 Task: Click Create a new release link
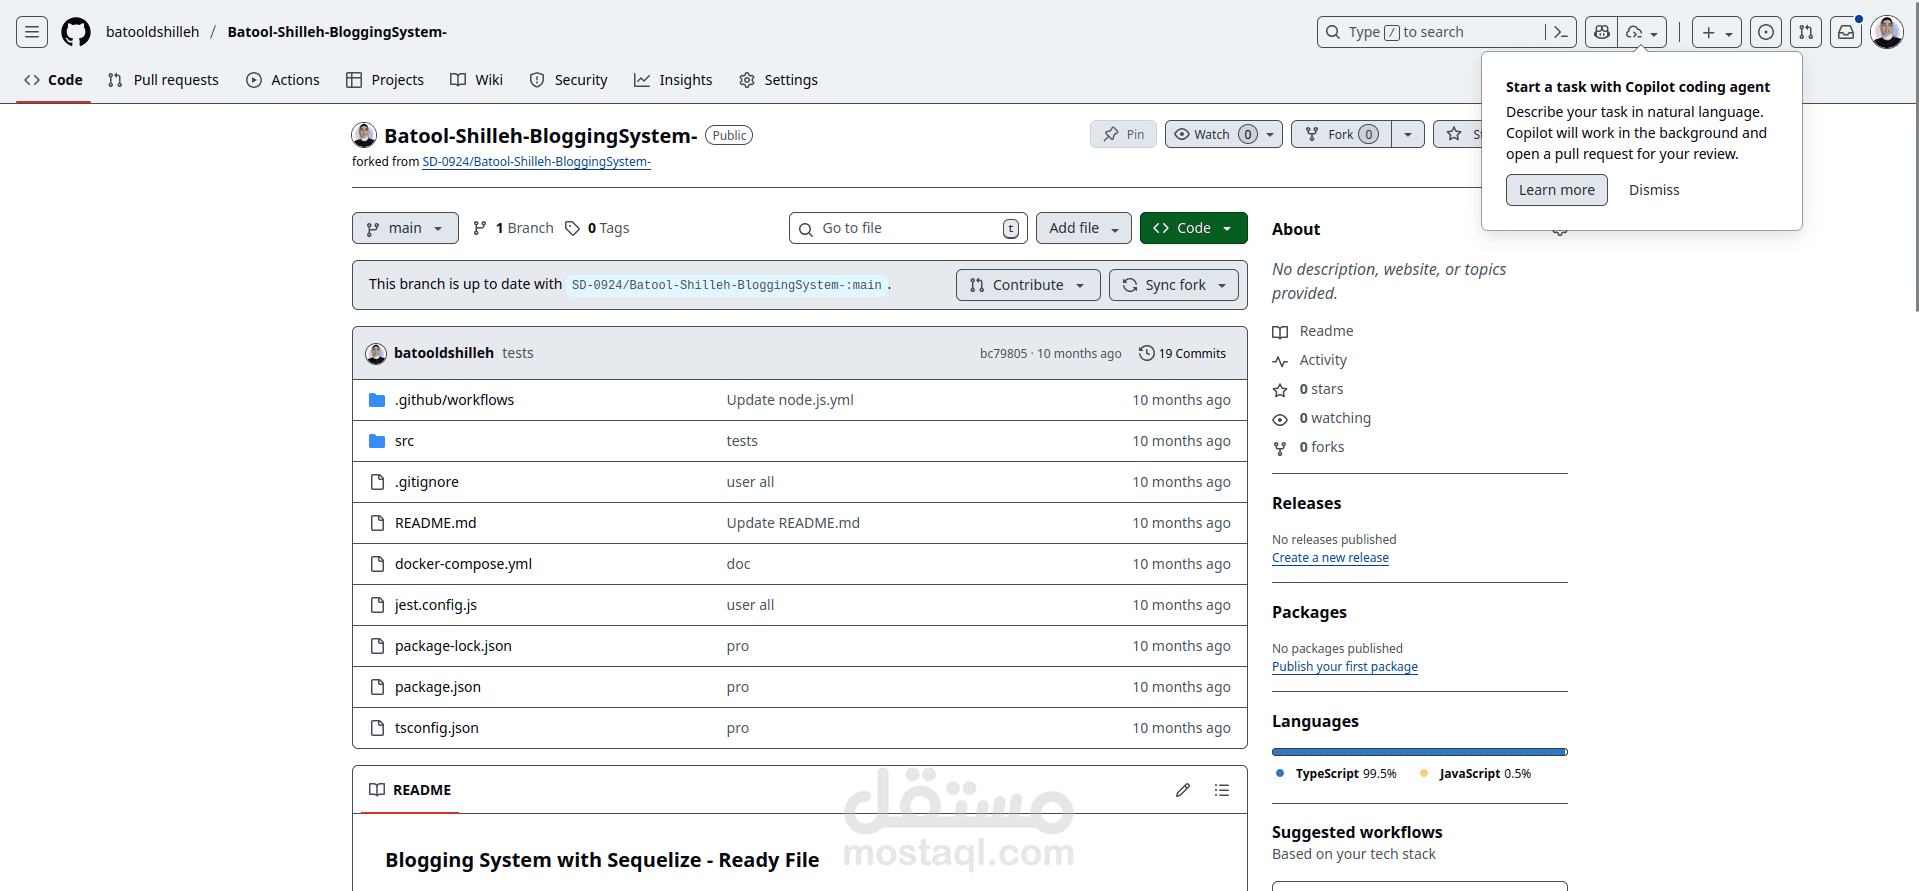(x=1330, y=558)
